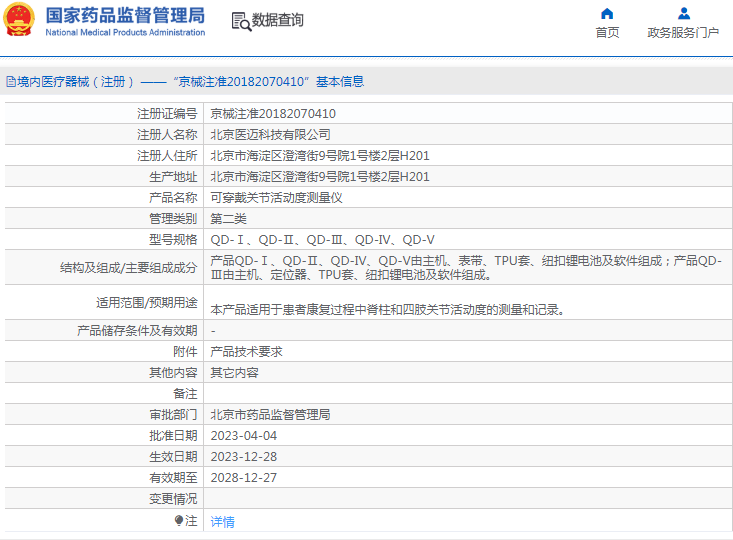Screen dimensions: 733x540
Task: Click the 数据查询 heading text
Action: (278, 20)
